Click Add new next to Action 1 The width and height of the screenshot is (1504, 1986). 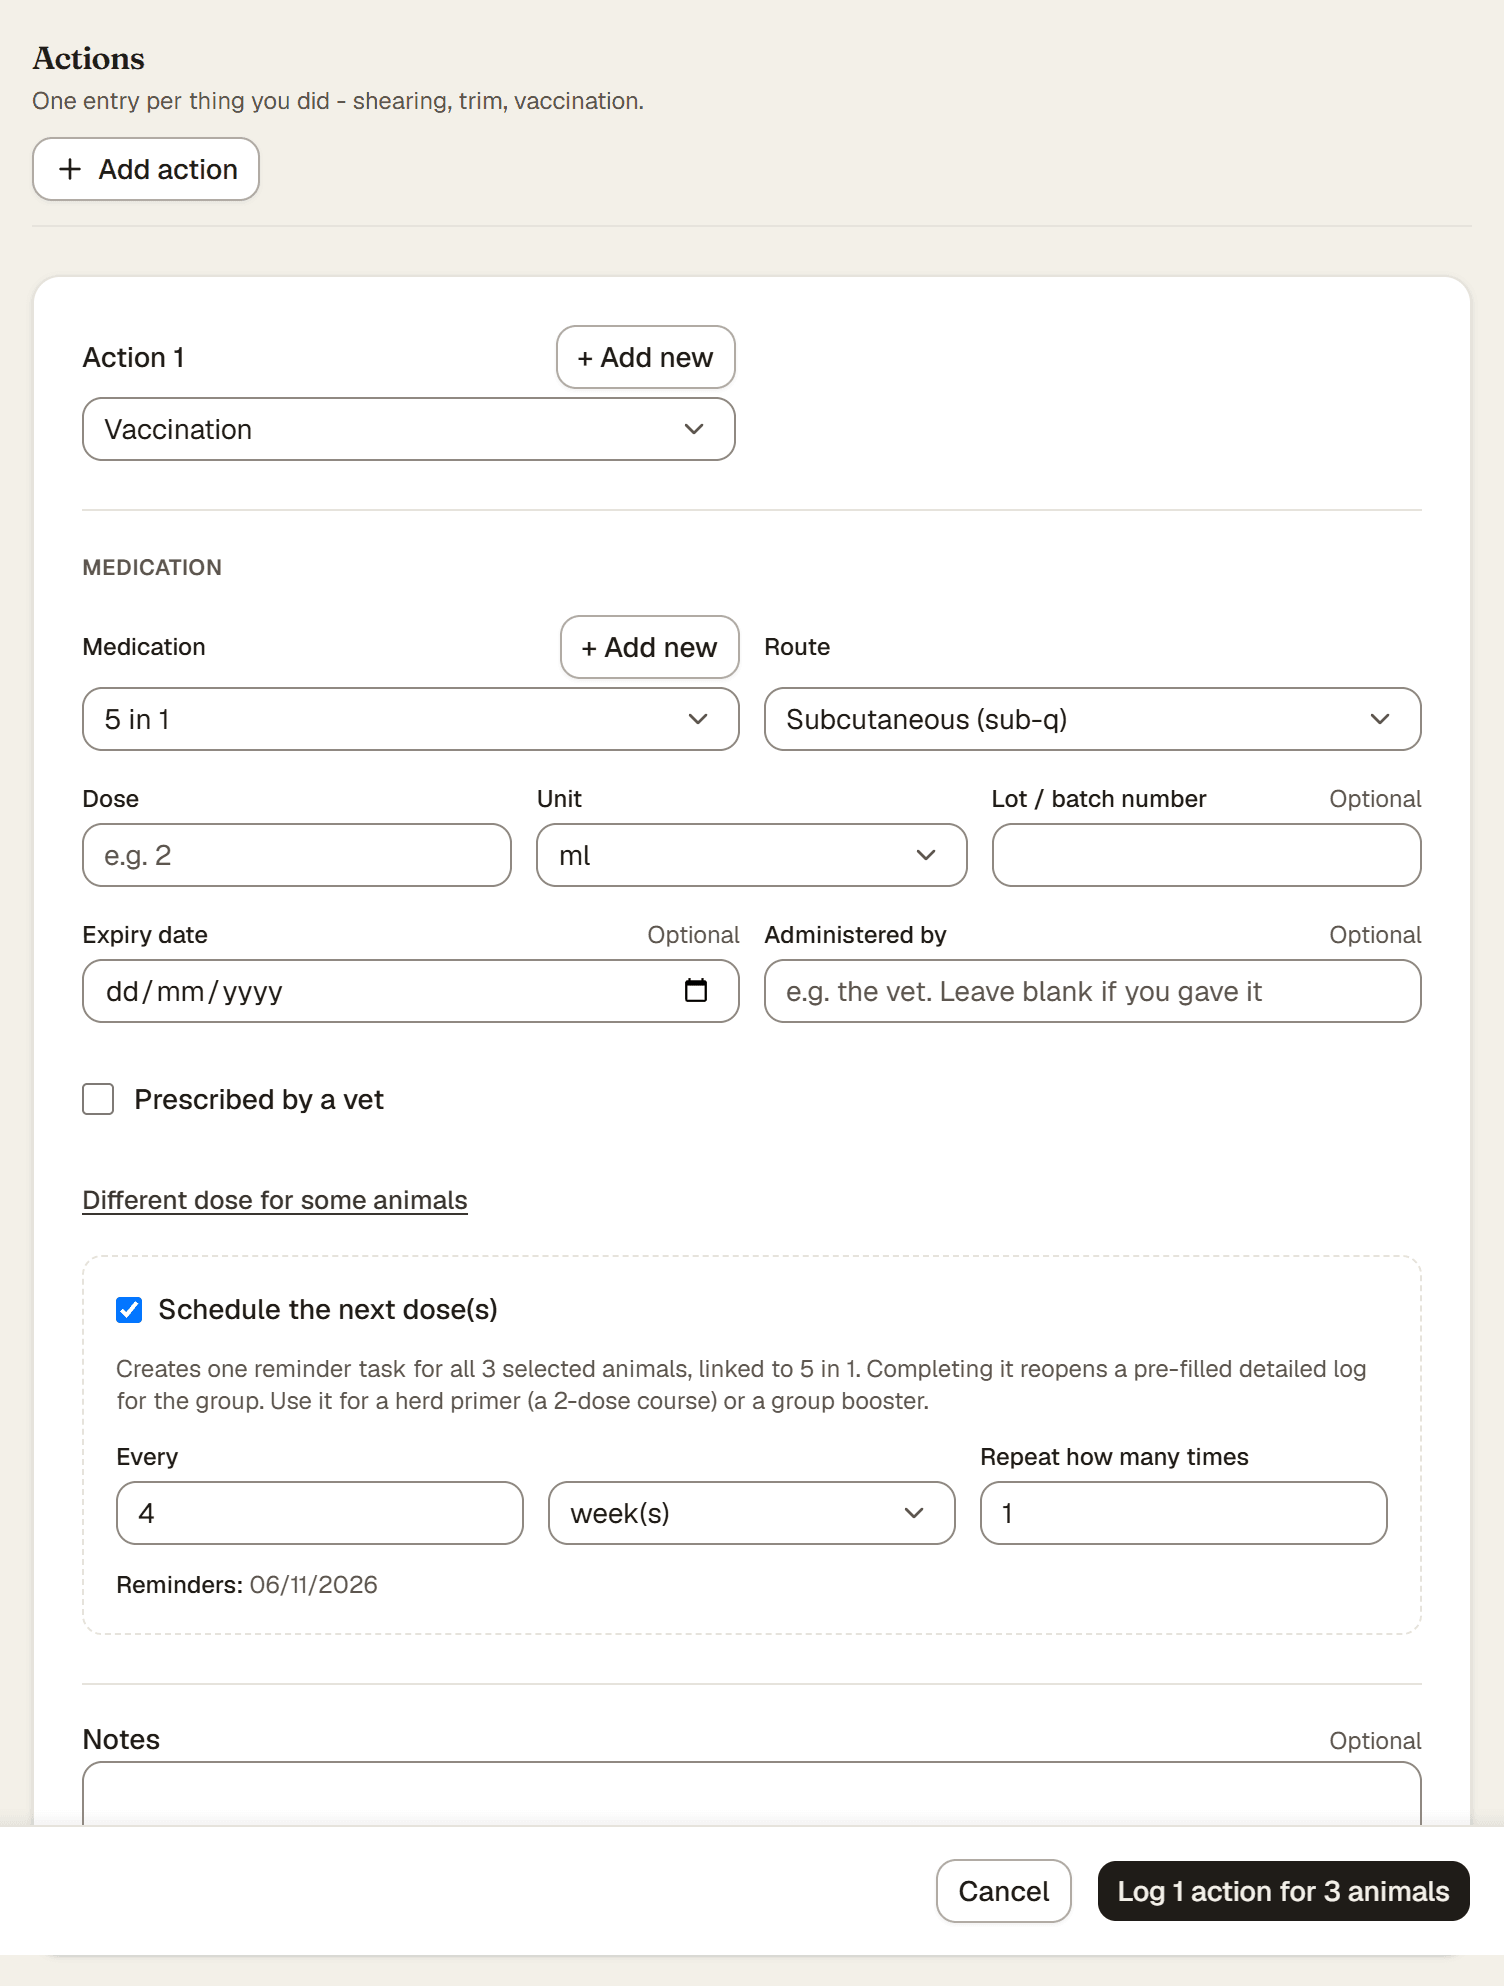(646, 357)
